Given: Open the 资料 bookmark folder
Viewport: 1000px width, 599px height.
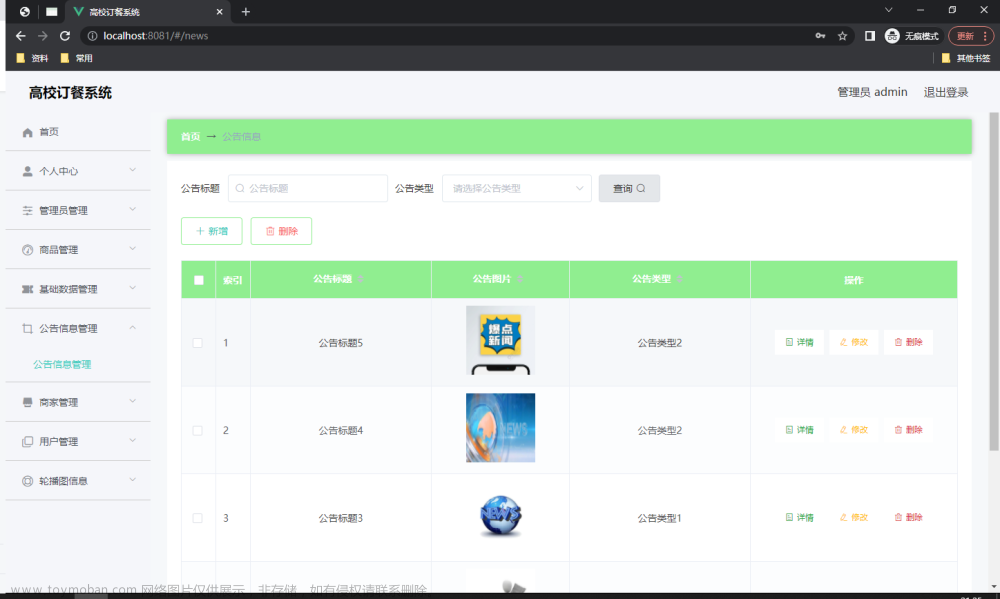Looking at the screenshot, I should 32,58.
